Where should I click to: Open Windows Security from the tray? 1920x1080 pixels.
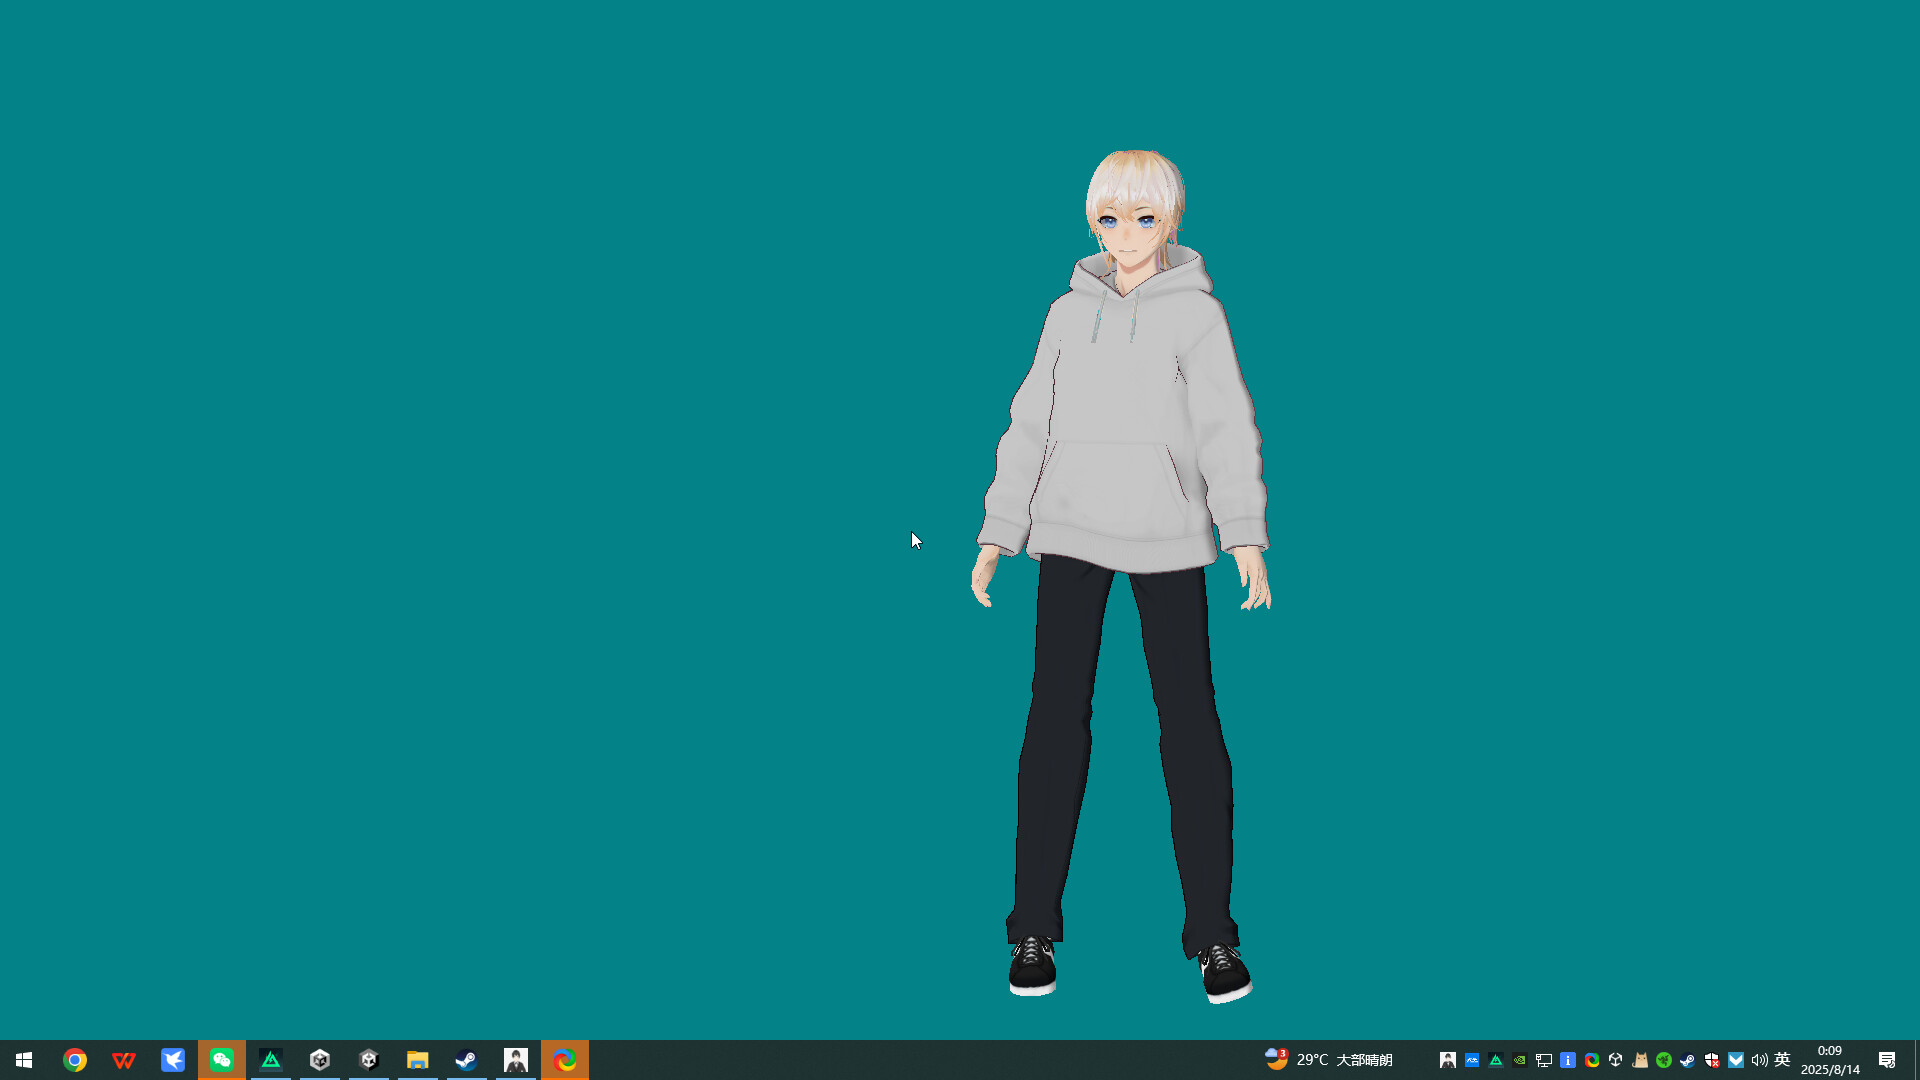point(1712,1060)
